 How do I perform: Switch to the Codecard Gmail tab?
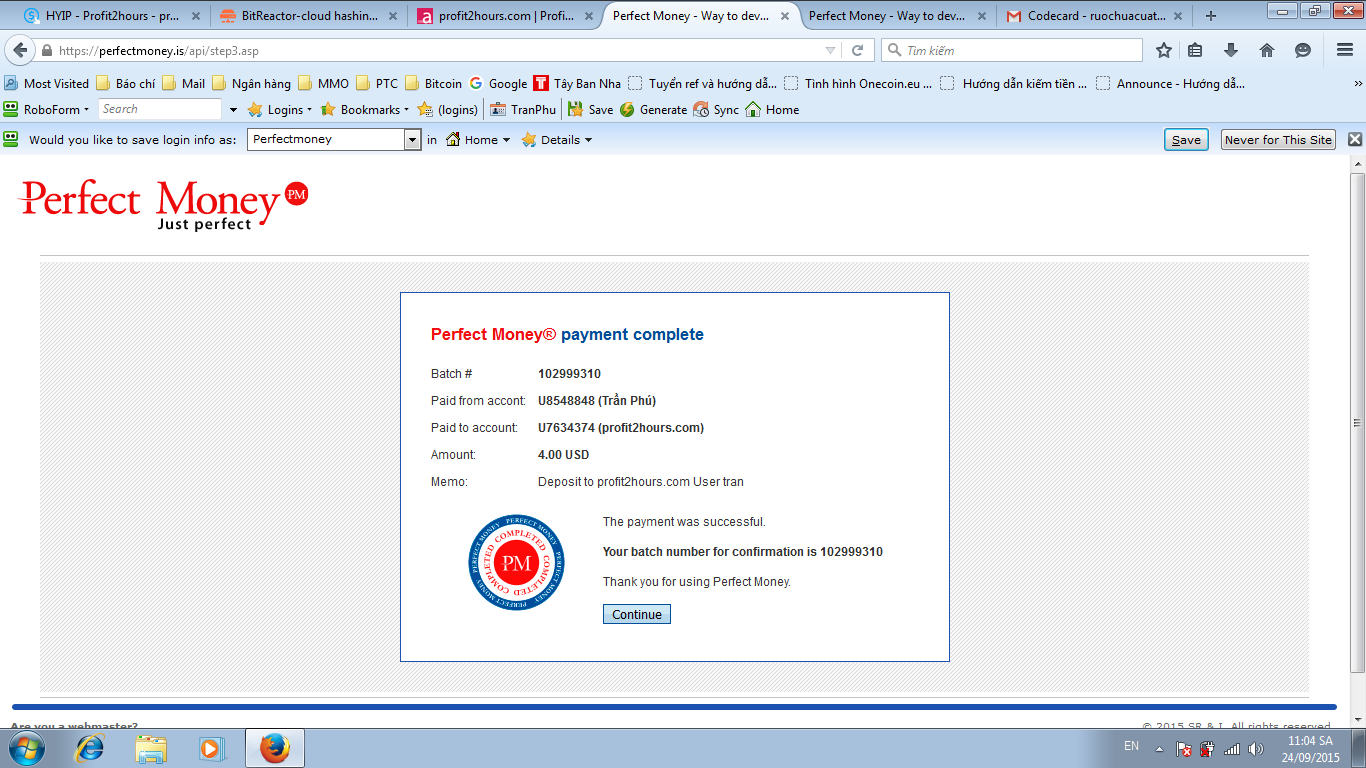click(1097, 16)
